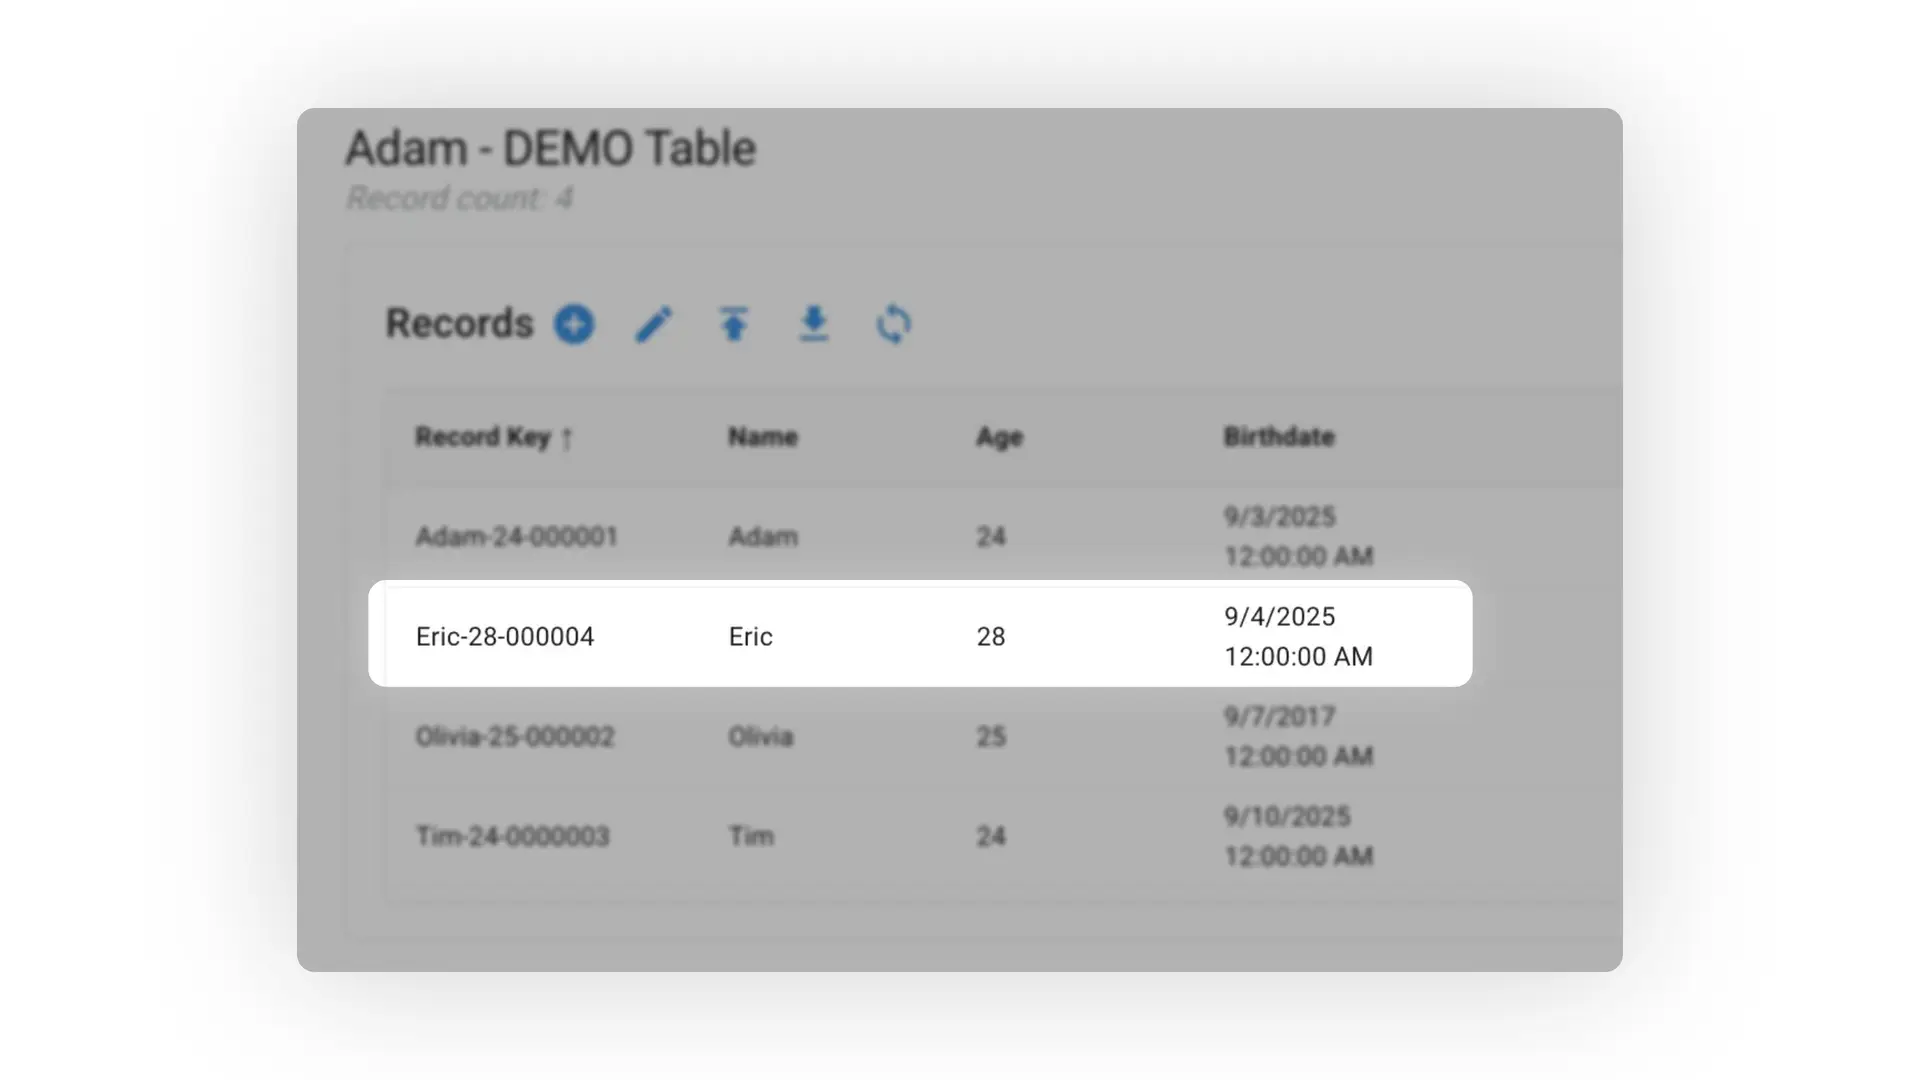1920x1080 pixels.
Task: Sort records by the Name column
Action: [762, 437]
